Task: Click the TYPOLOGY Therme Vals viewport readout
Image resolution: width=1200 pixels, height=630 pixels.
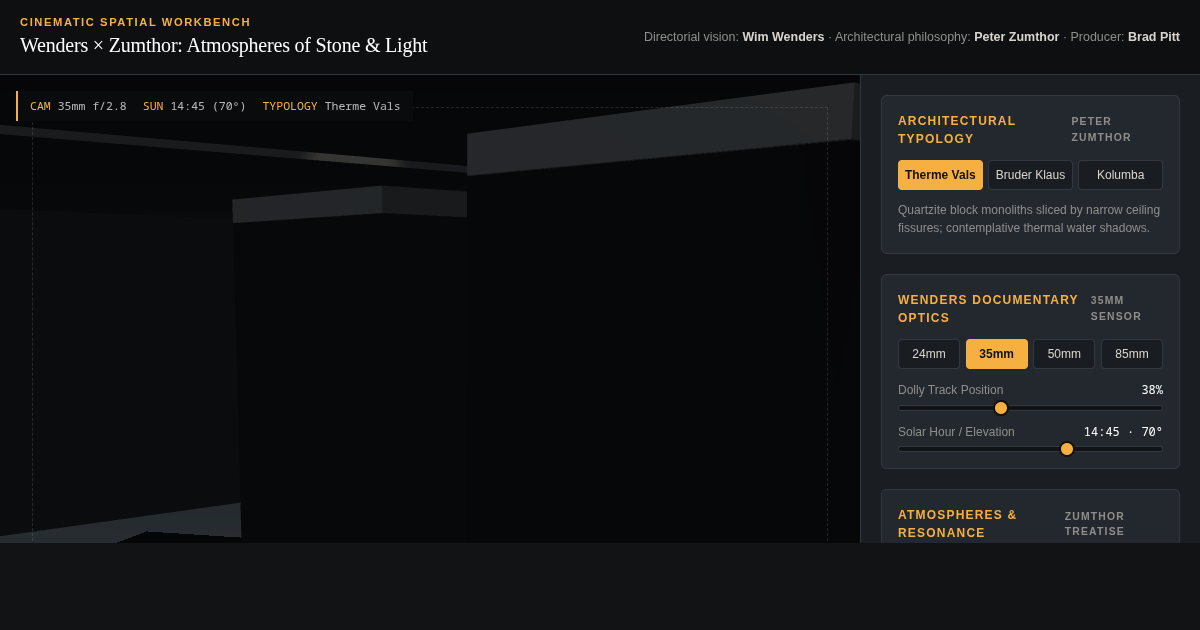Action: [331, 106]
